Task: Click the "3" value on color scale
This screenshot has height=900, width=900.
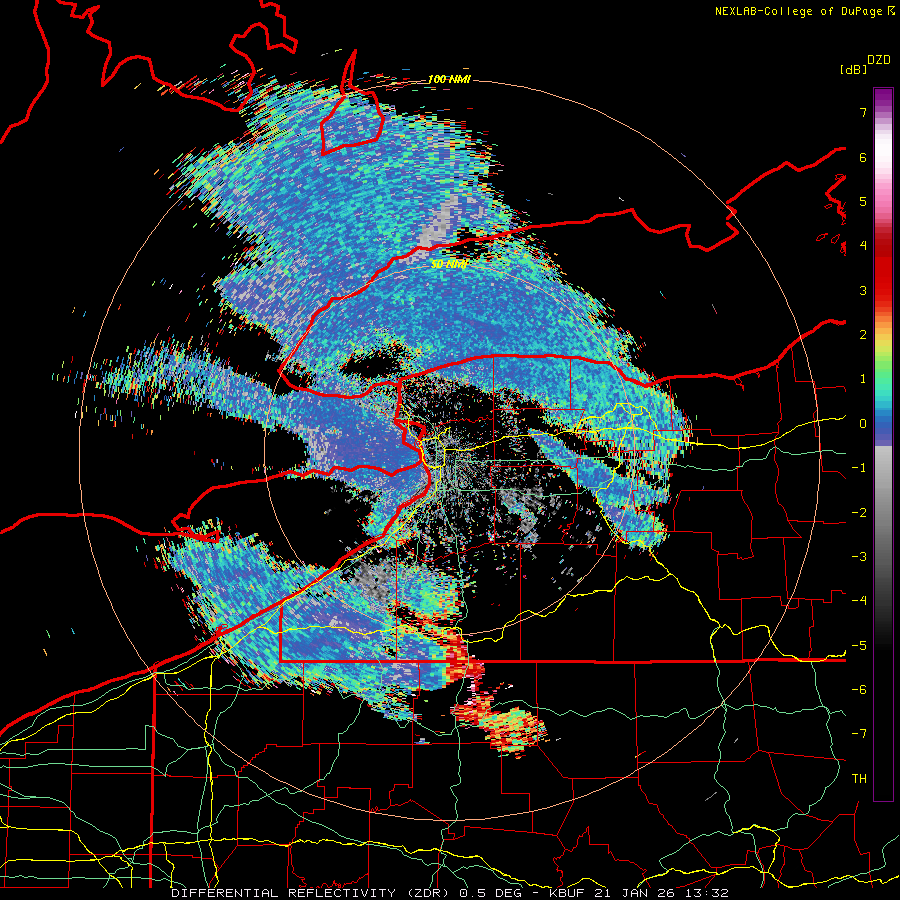Action: tap(863, 290)
